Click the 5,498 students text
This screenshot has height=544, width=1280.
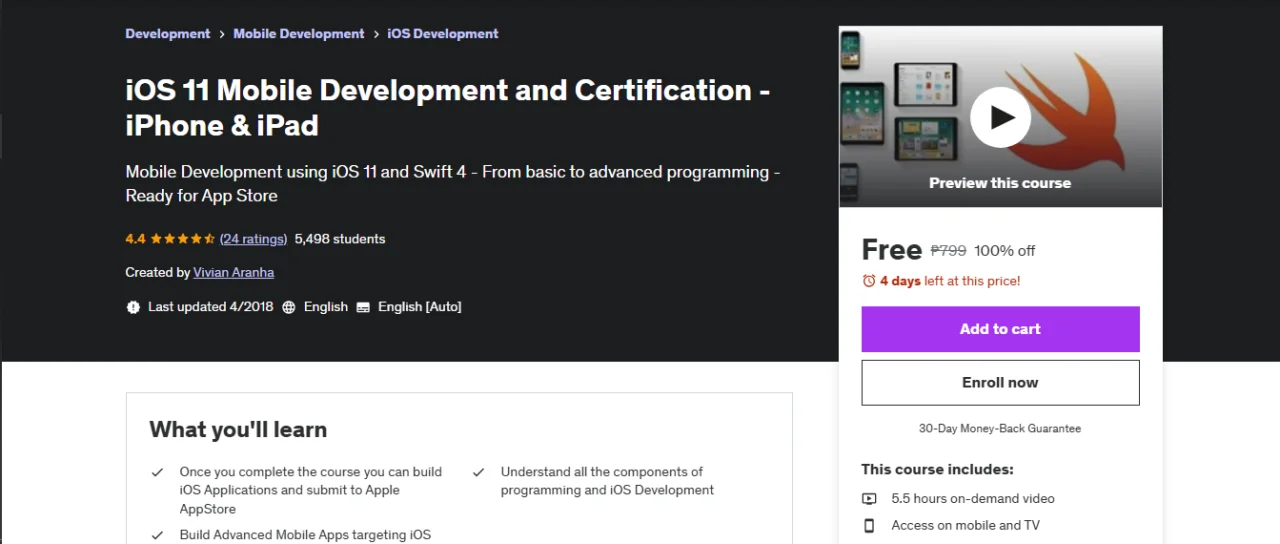tap(340, 239)
